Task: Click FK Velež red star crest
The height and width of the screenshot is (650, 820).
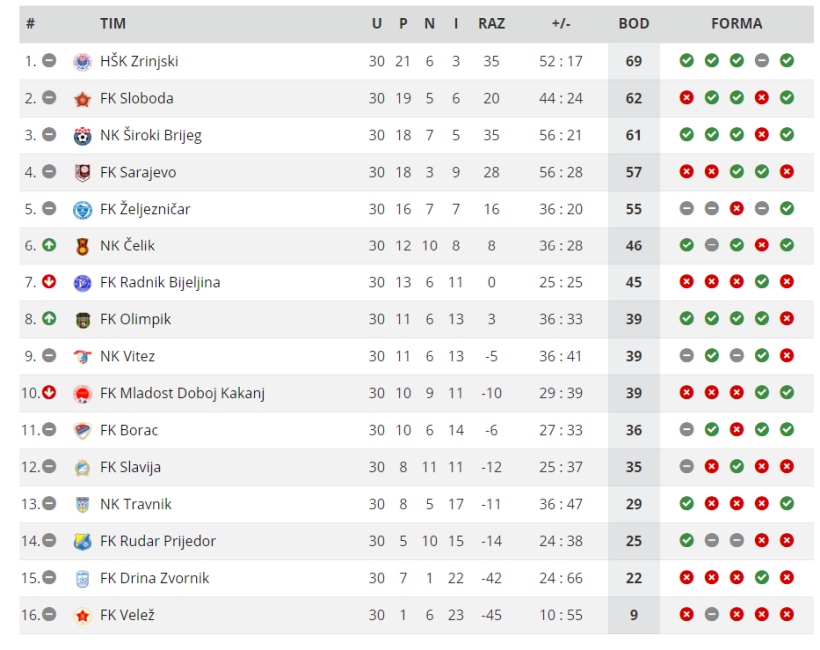Action: pyautogui.click(x=82, y=615)
